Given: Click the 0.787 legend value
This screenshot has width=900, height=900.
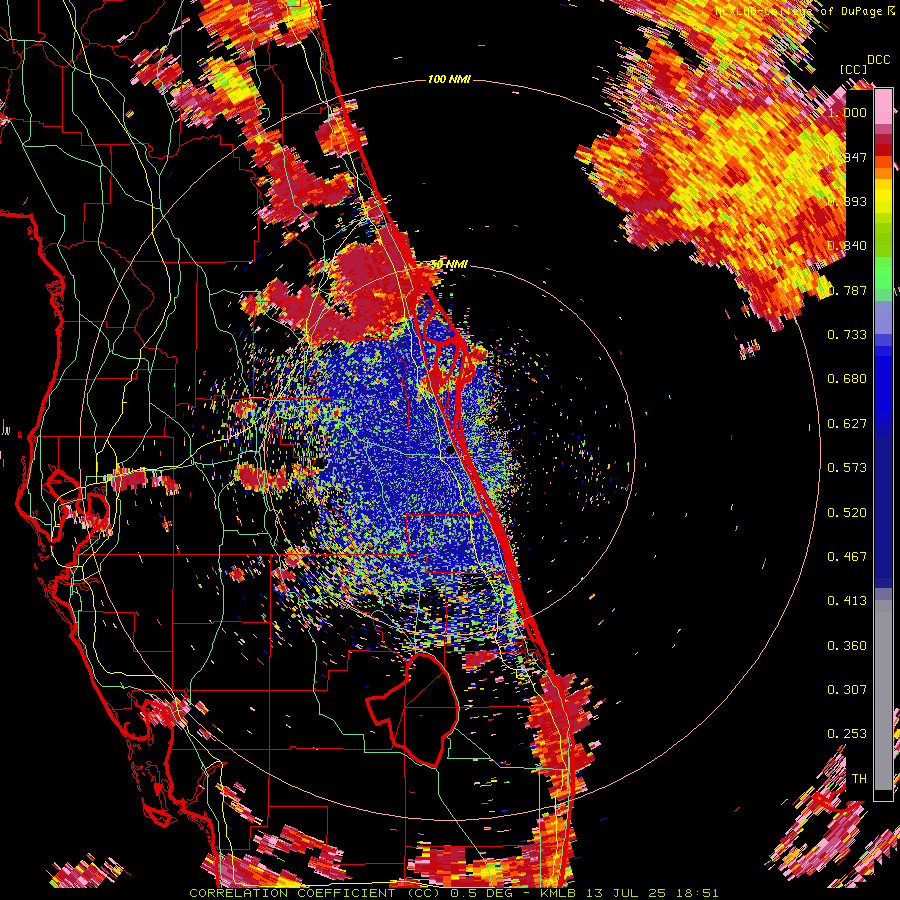Looking at the screenshot, I should click(847, 290).
